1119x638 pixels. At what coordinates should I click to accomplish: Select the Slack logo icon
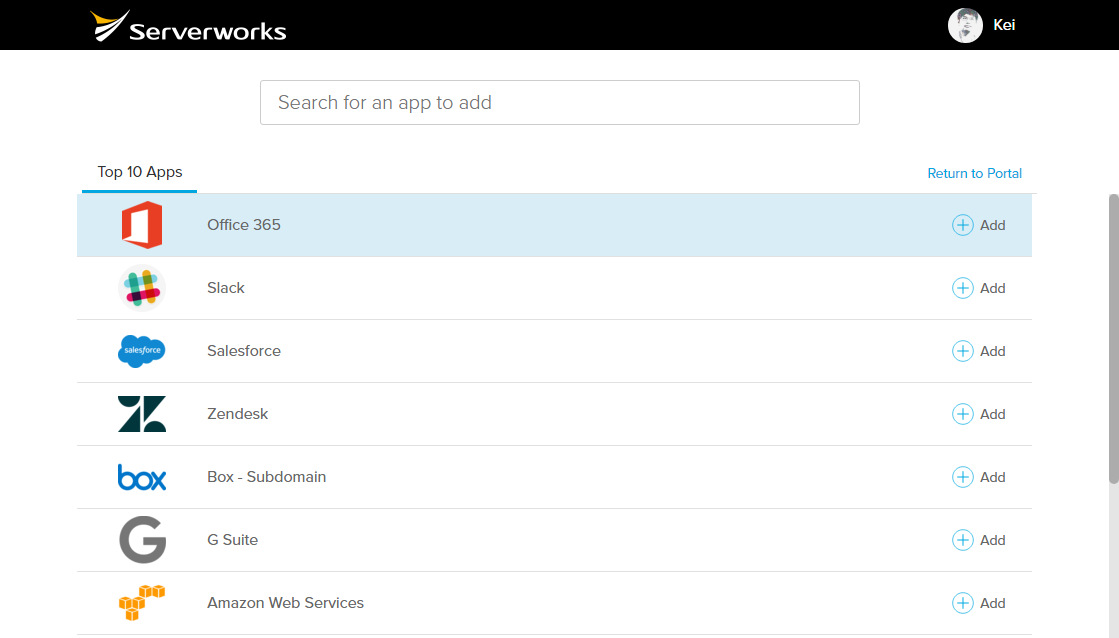pyautogui.click(x=142, y=288)
